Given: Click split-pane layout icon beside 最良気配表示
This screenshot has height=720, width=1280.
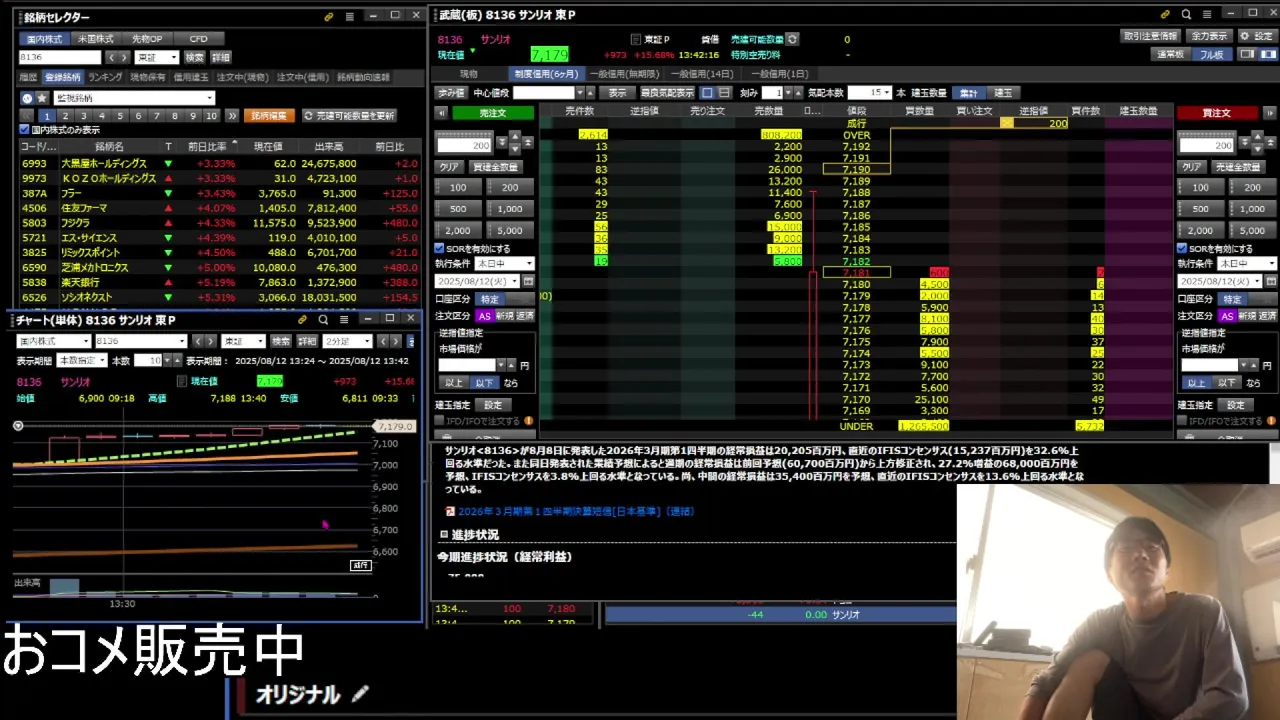Looking at the screenshot, I should (723, 92).
